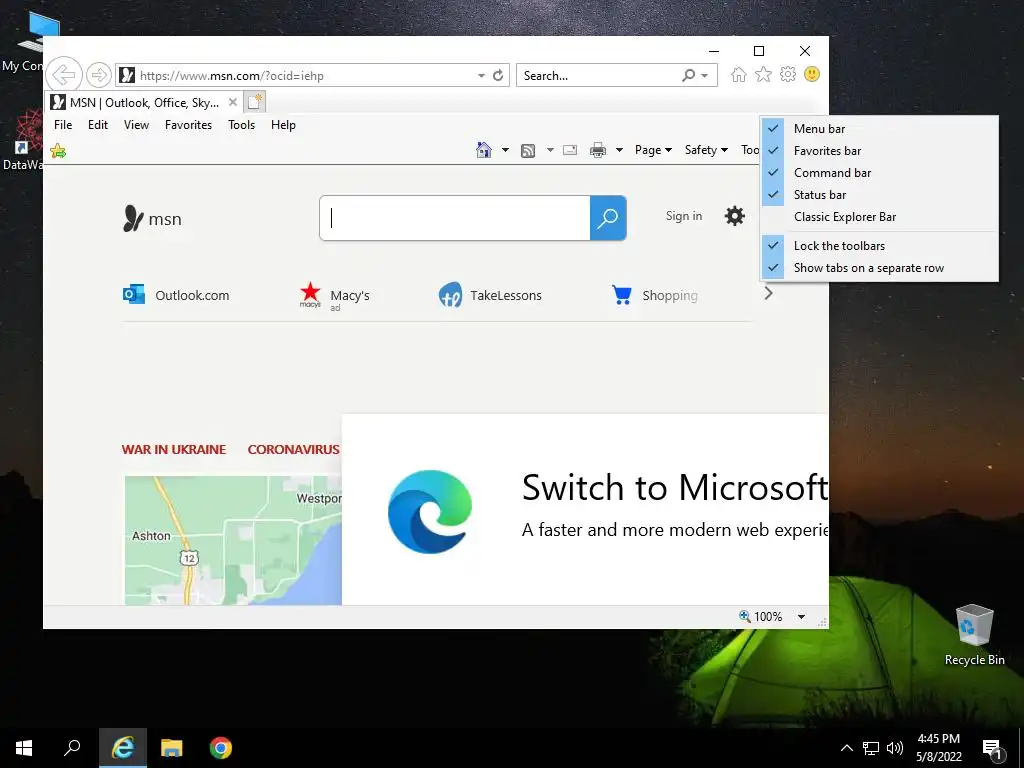Open the Help menu
Screen dimensions: 1024x768
283,125
